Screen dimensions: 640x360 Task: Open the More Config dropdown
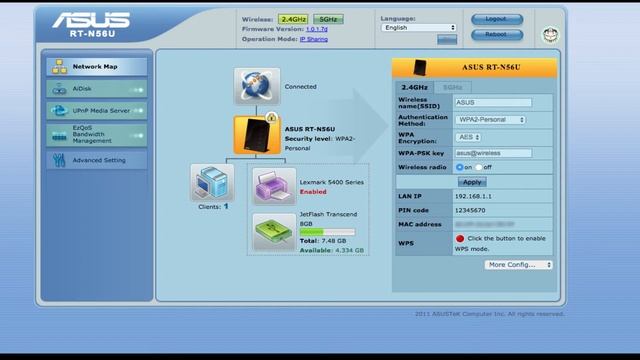[519, 265]
